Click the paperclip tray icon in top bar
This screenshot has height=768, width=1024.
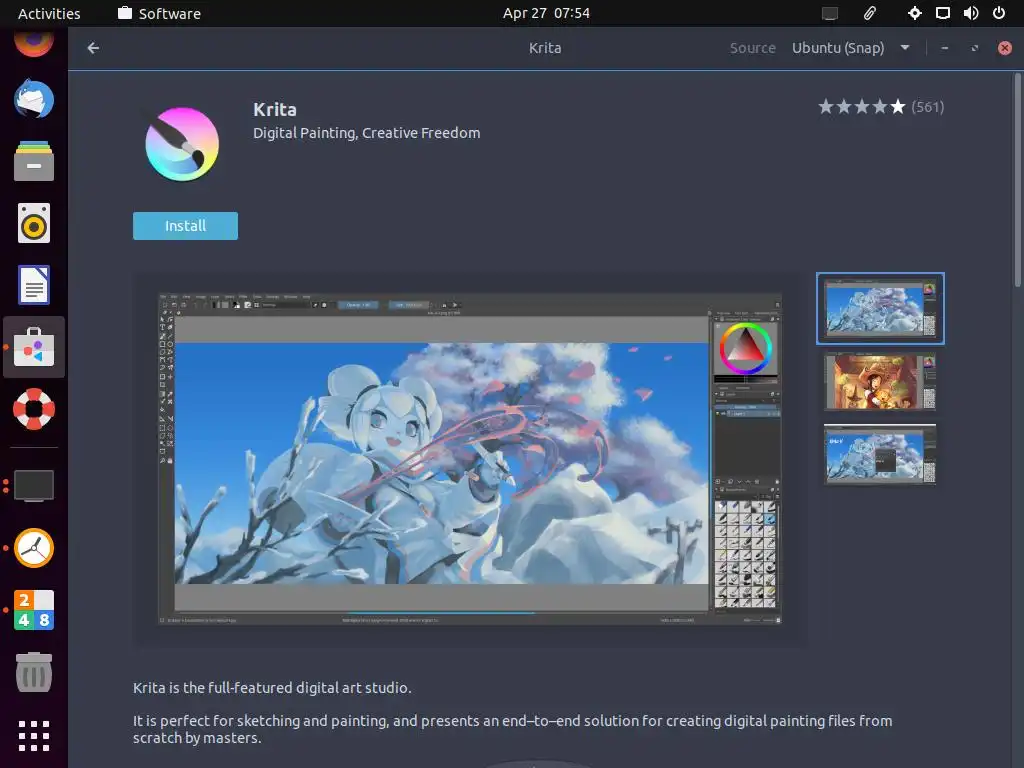(x=870, y=13)
